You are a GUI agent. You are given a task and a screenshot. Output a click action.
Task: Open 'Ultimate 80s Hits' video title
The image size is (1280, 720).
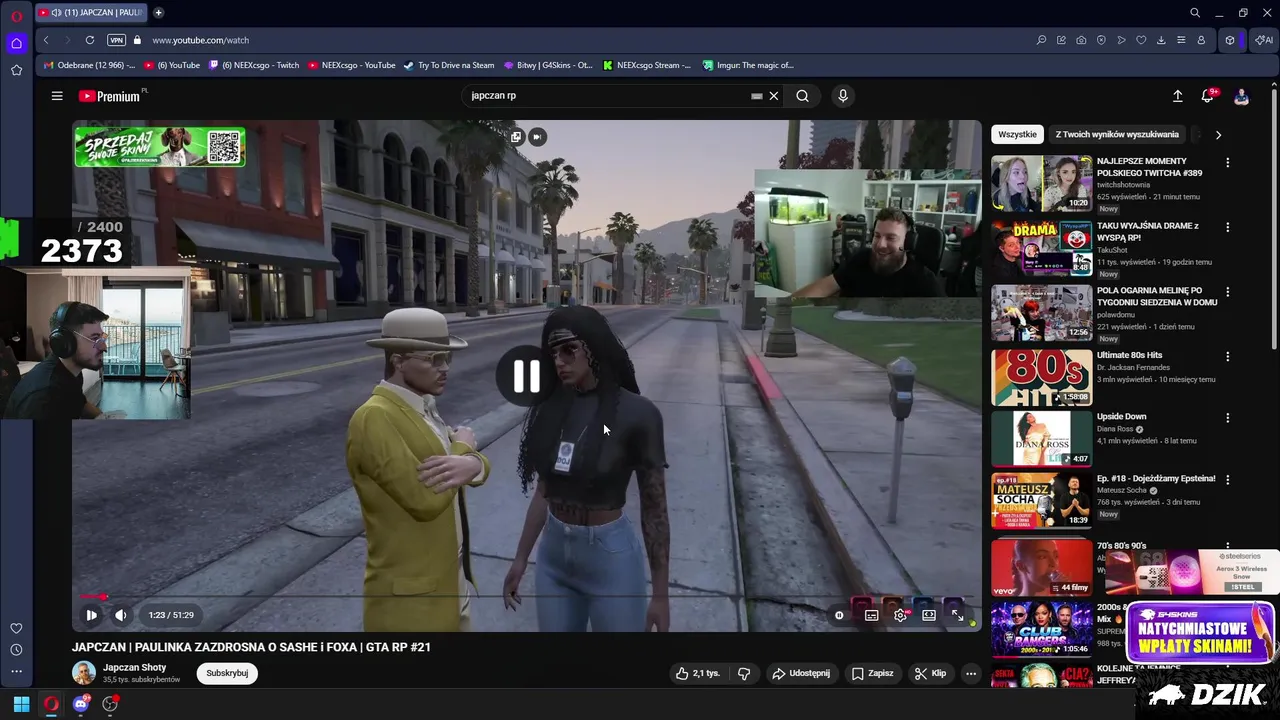pos(1129,355)
